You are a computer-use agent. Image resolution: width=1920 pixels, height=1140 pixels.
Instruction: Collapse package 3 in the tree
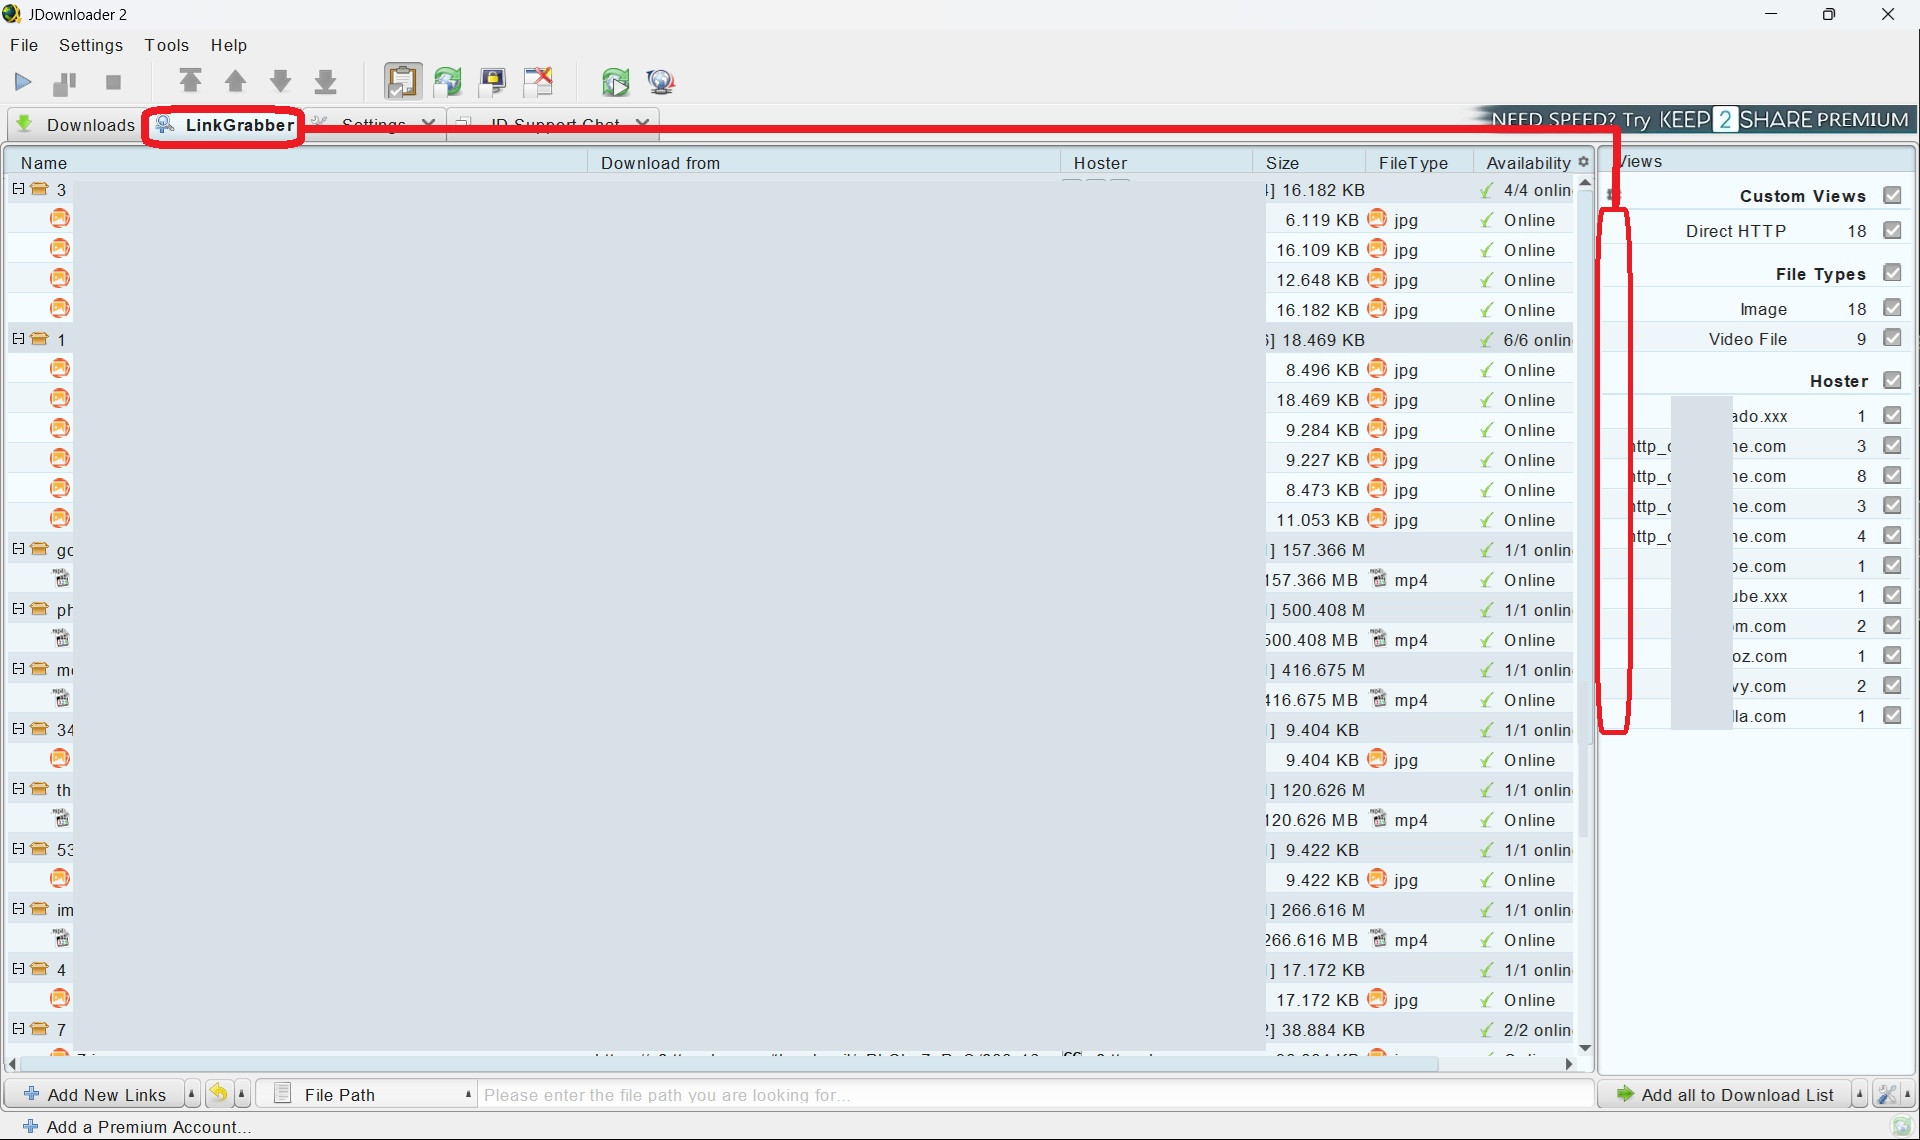[18, 188]
